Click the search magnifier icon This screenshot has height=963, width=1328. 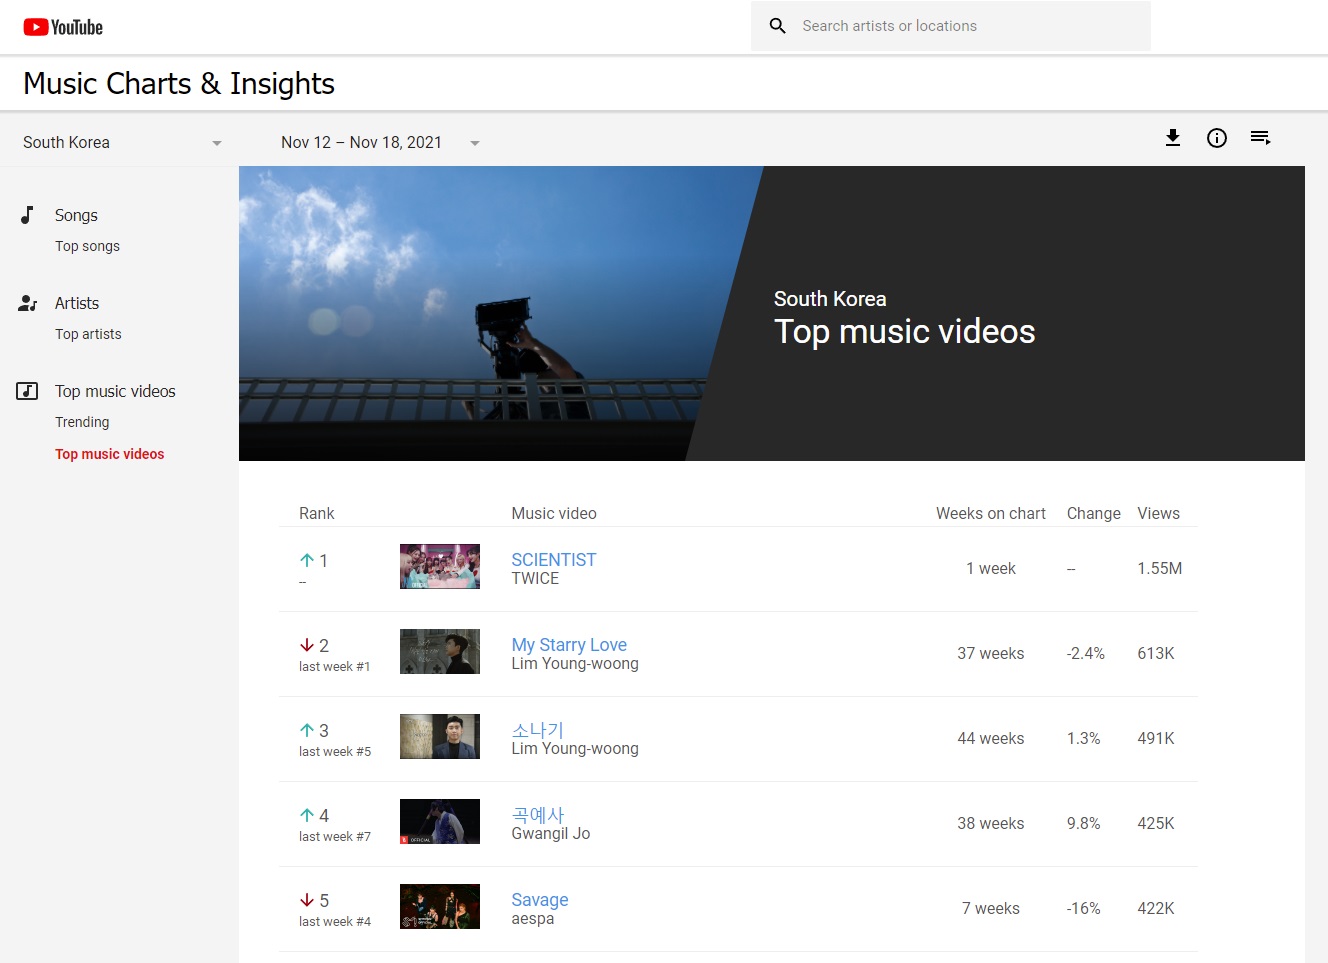(x=778, y=26)
